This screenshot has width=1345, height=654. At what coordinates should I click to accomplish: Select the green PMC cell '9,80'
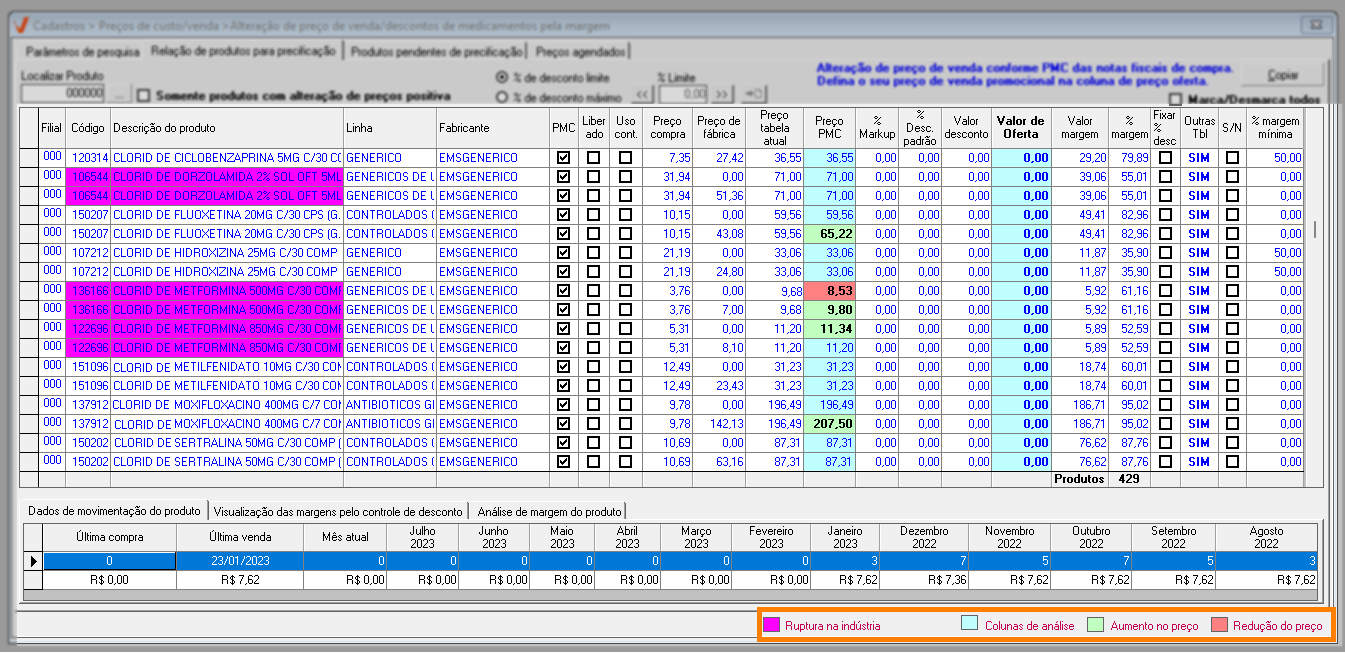coord(829,310)
